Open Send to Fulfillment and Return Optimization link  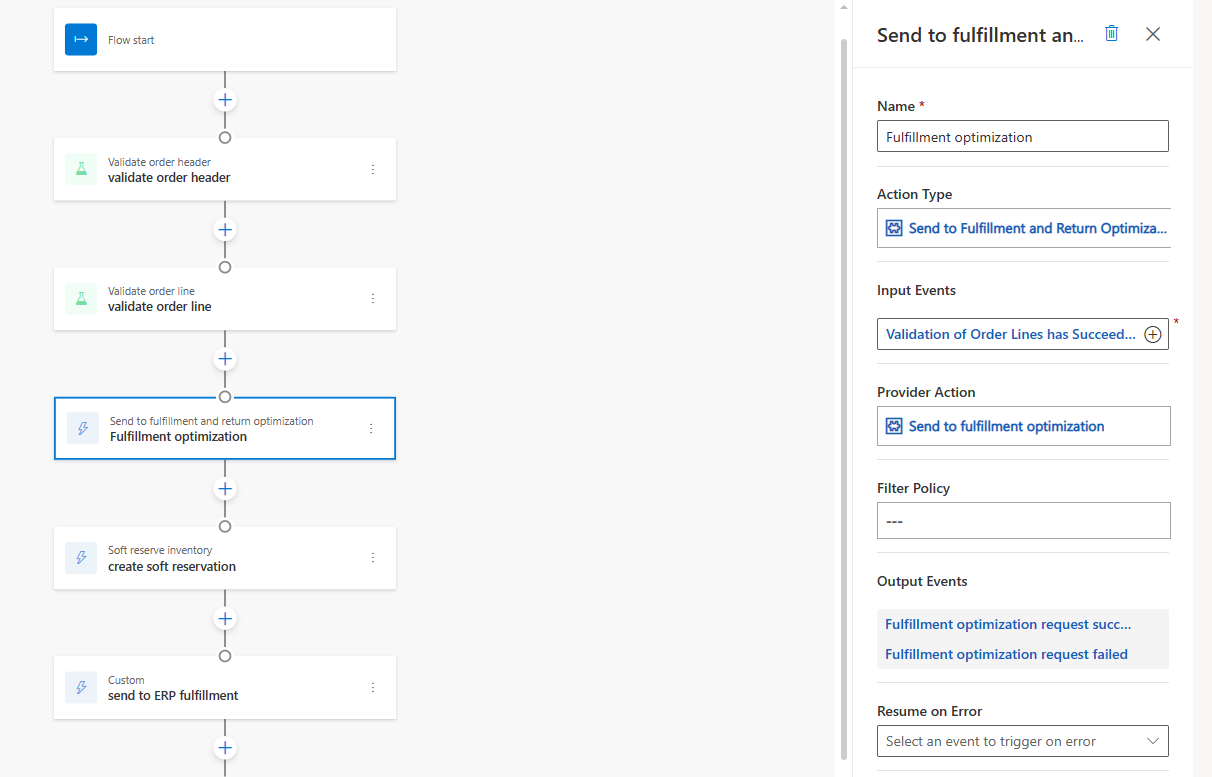click(x=1037, y=228)
